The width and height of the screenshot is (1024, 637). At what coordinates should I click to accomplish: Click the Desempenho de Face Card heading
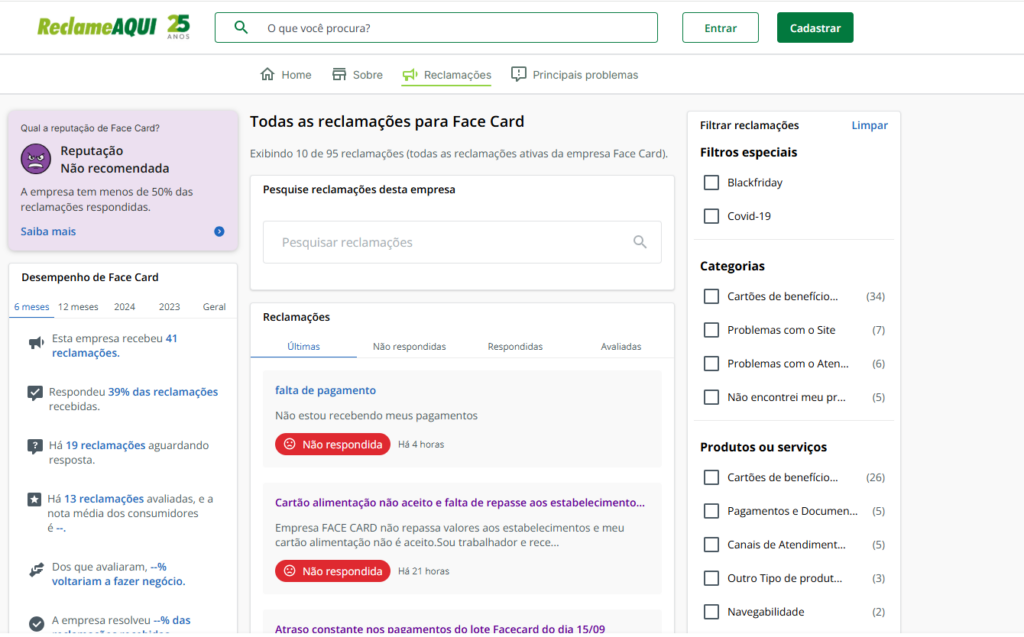point(90,277)
